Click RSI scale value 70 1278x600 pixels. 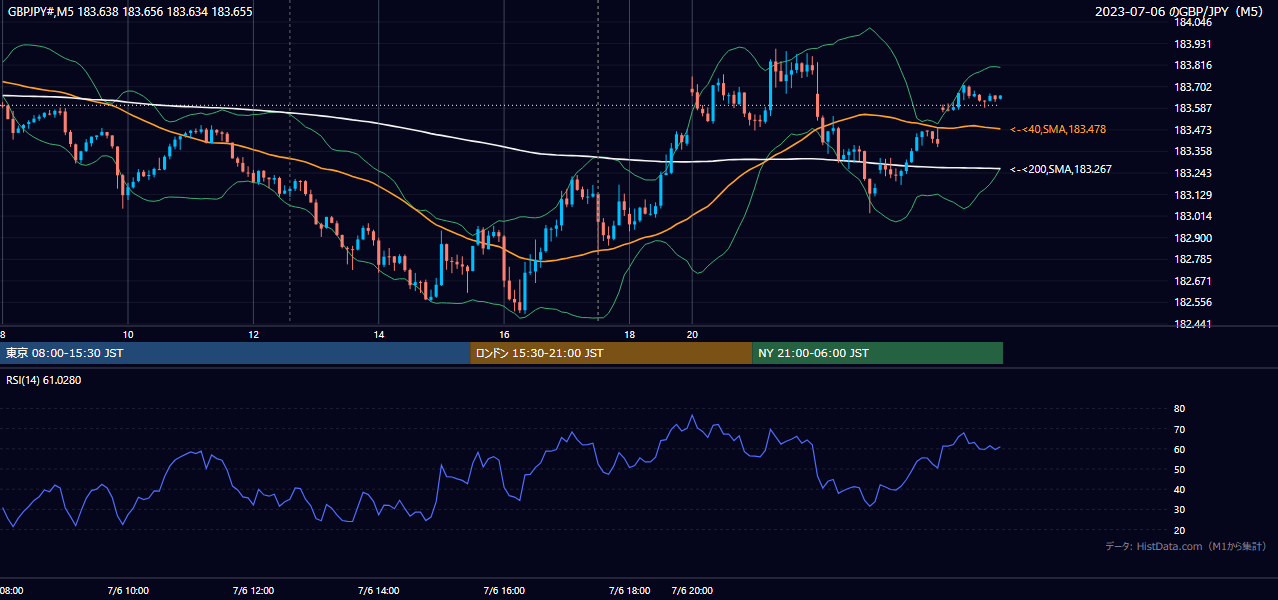coord(1179,429)
